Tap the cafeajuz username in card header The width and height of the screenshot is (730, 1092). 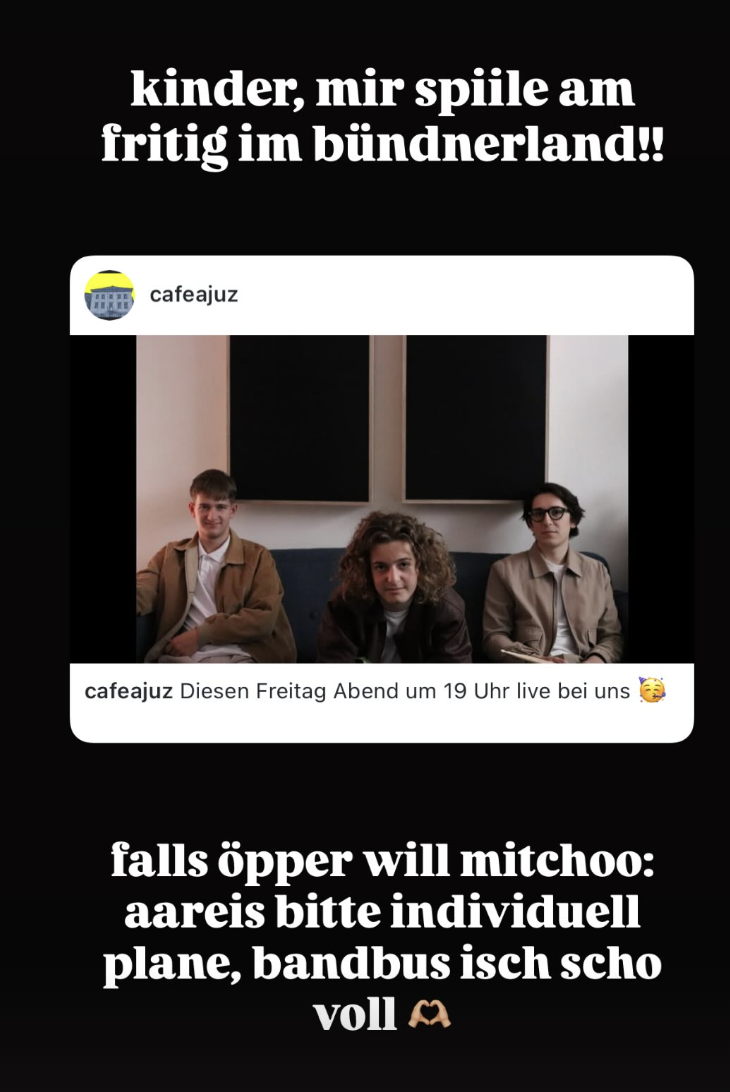tap(194, 295)
